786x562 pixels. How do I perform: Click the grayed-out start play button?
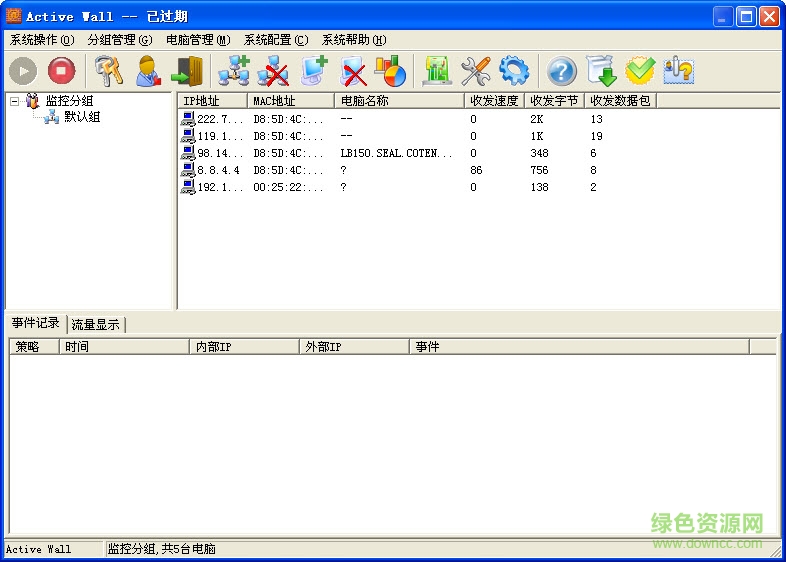23,71
